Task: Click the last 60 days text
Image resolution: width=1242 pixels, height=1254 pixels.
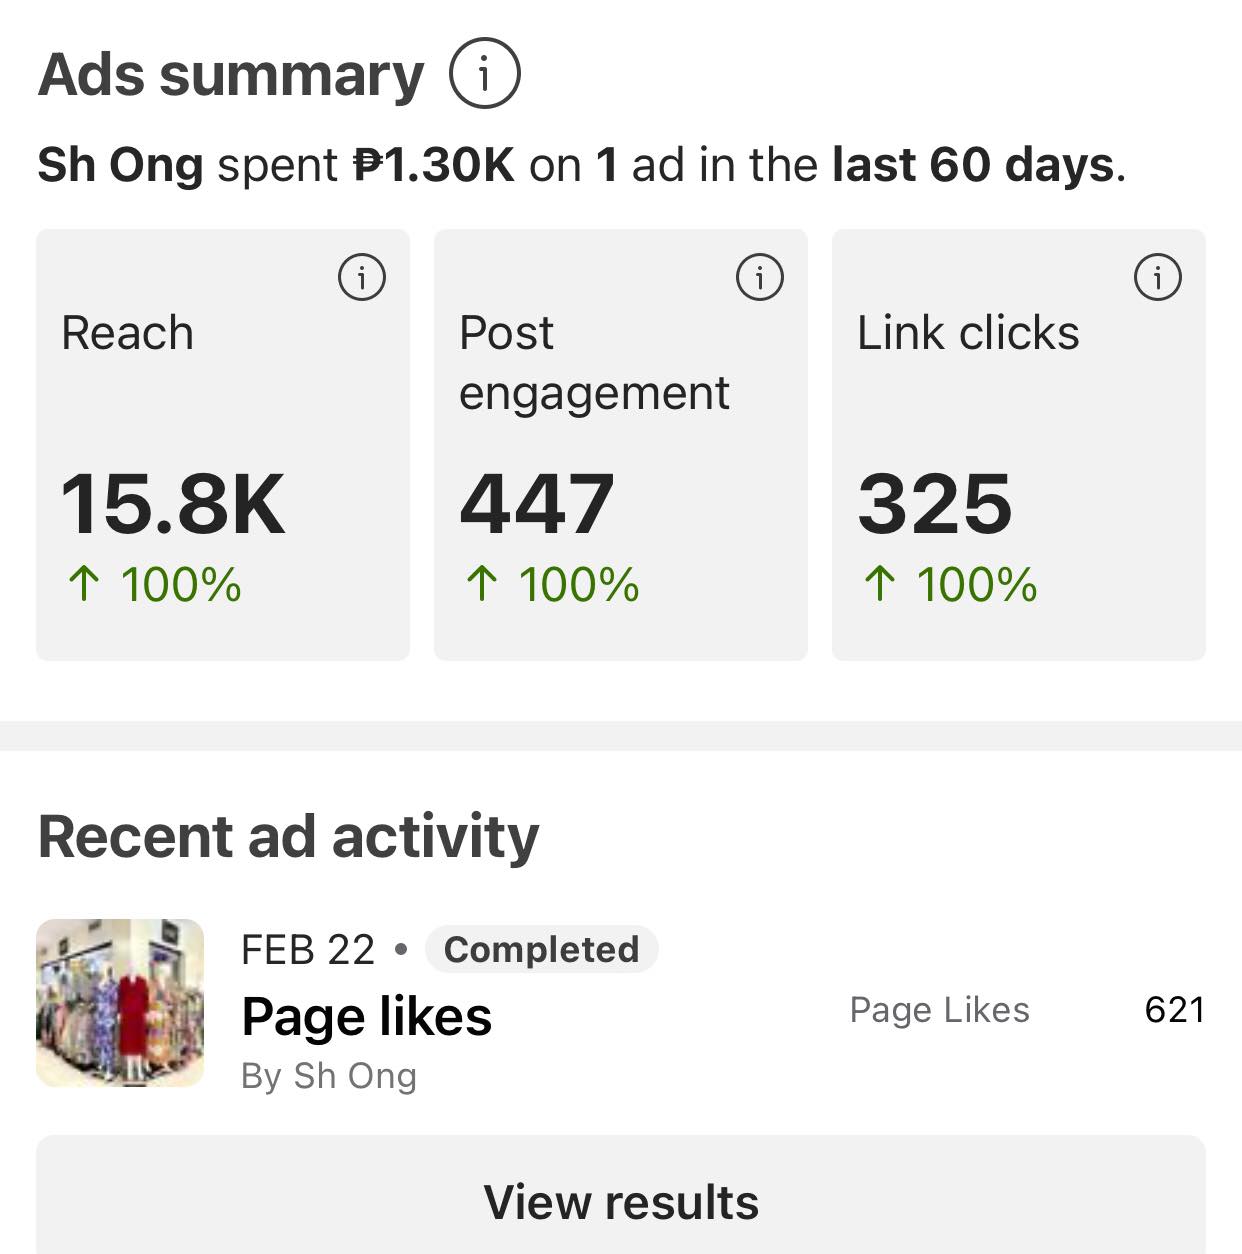Action: coord(973,165)
